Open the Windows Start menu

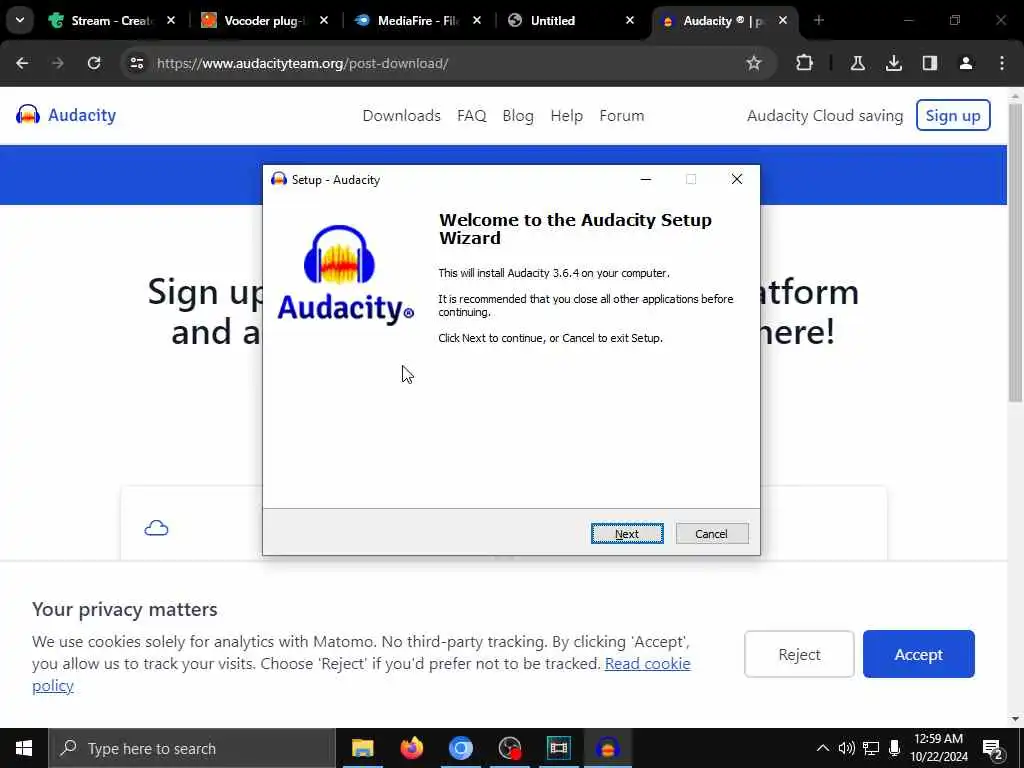24,748
